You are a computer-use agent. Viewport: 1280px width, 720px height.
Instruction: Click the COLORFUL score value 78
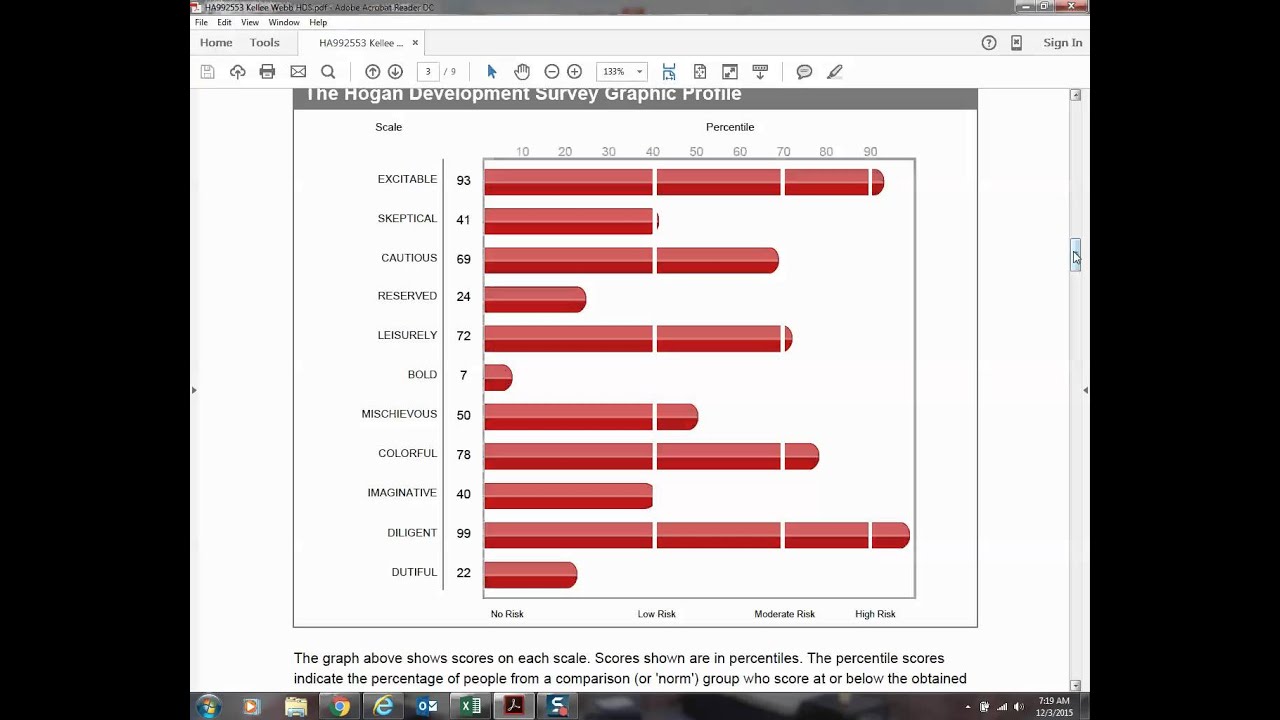pyautogui.click(x=463, y=455)
